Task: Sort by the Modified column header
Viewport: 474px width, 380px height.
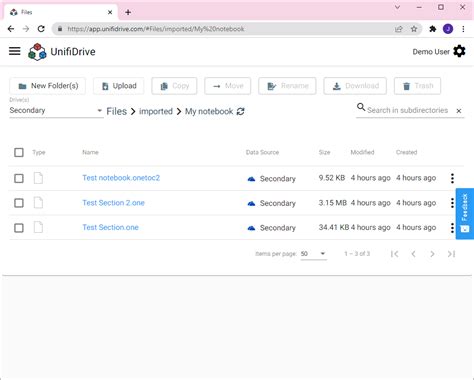Action: coord(362,152)
